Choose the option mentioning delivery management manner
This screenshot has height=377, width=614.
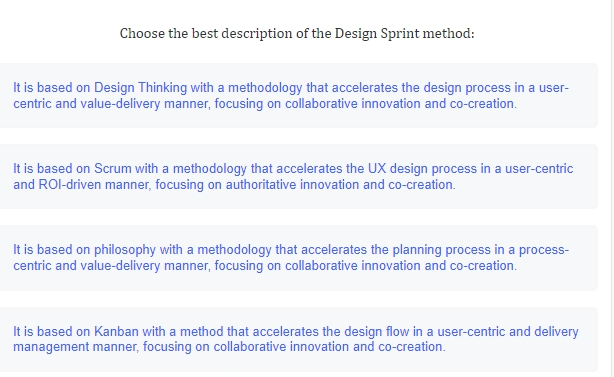click(298, 339)
